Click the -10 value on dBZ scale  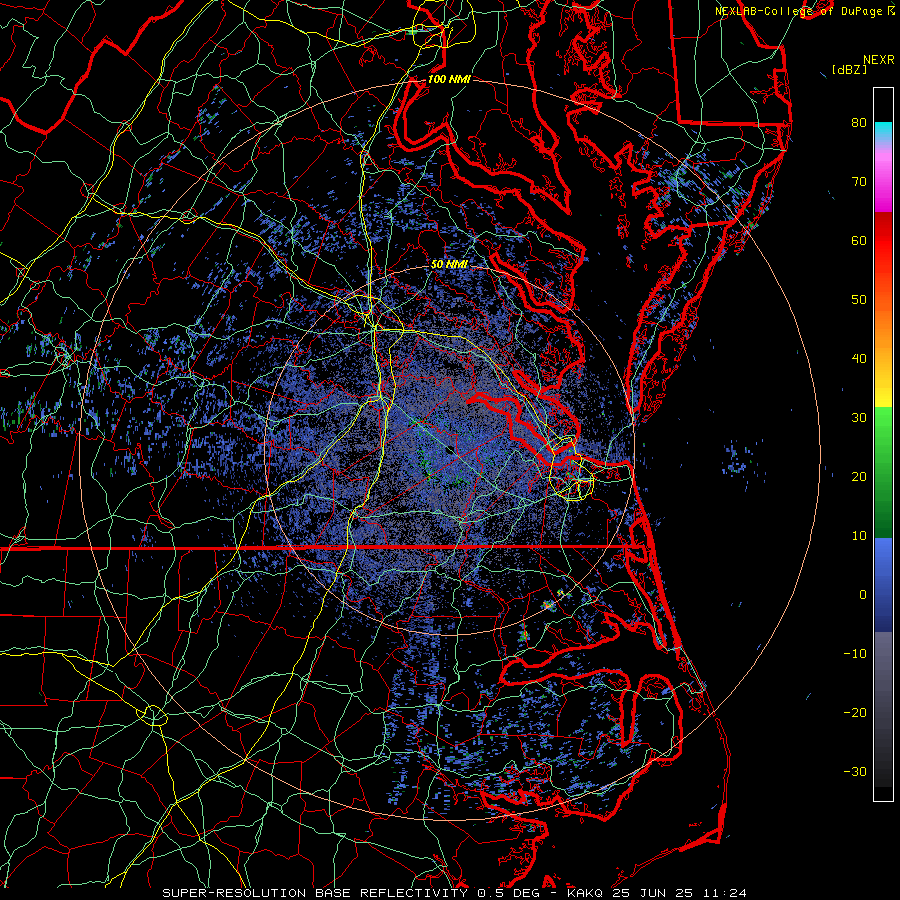tap(855, 653)
